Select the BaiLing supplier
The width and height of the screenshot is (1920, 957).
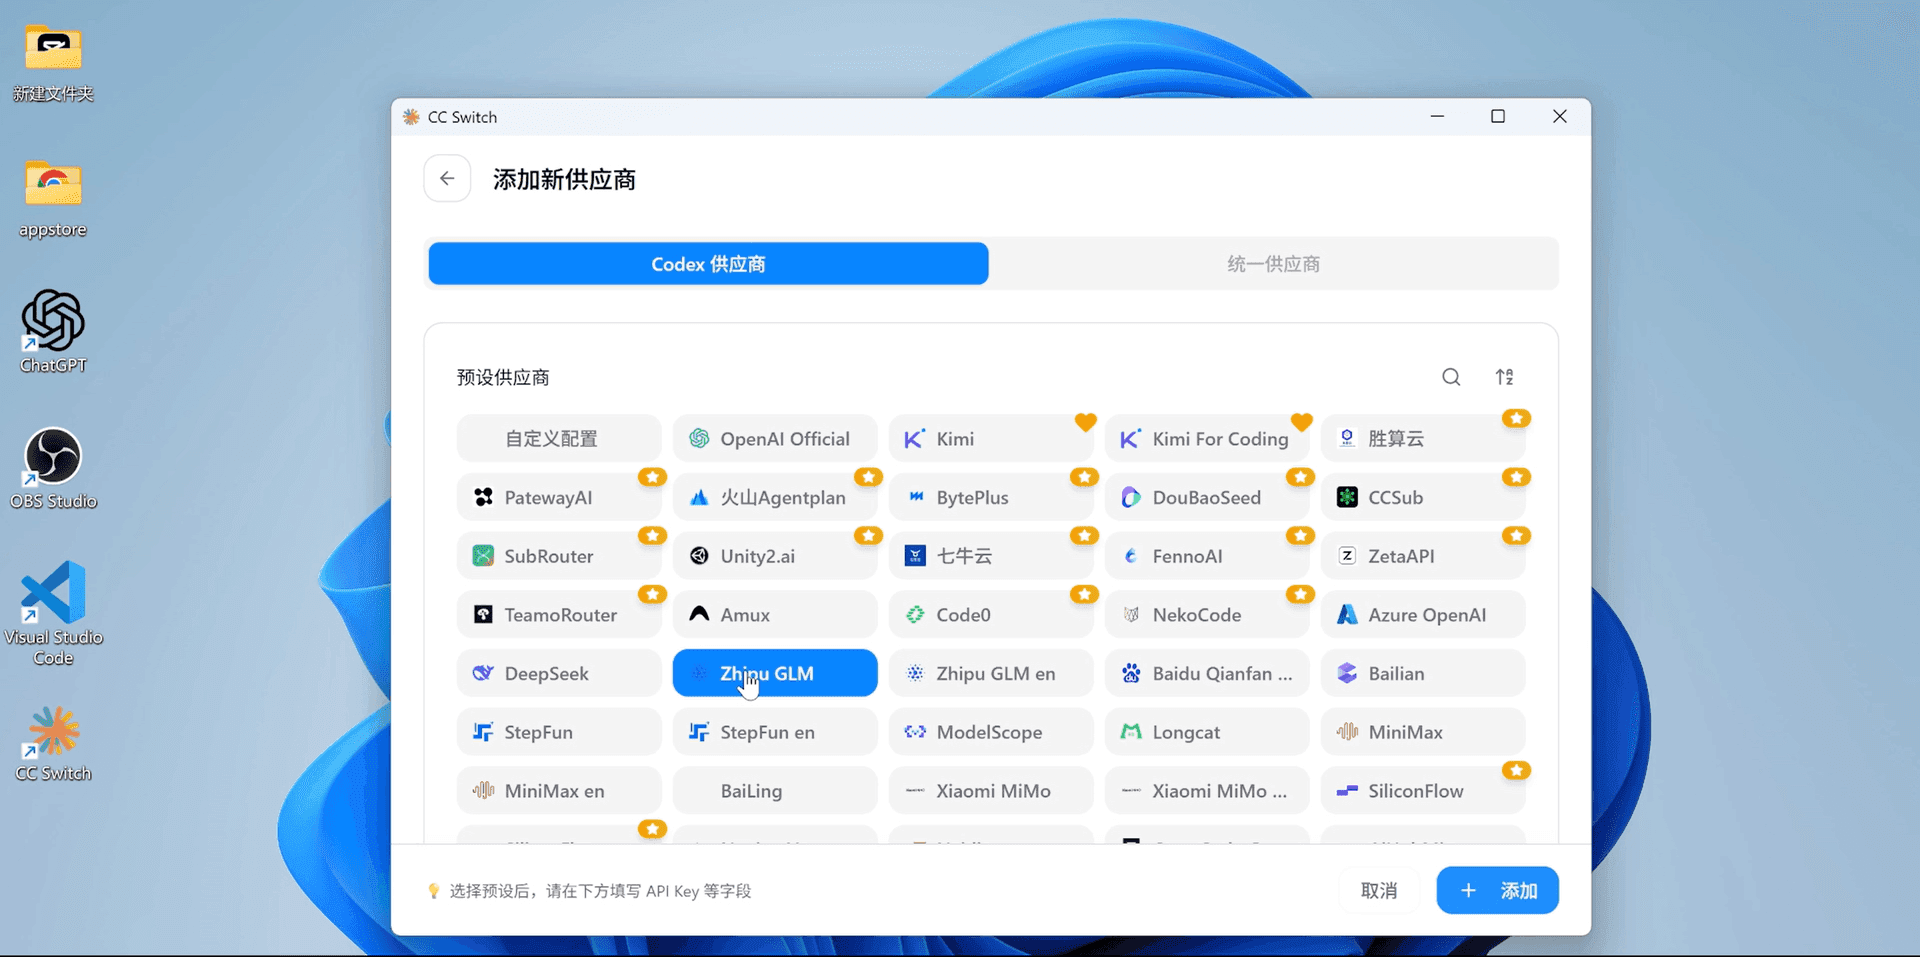(775, 791)
